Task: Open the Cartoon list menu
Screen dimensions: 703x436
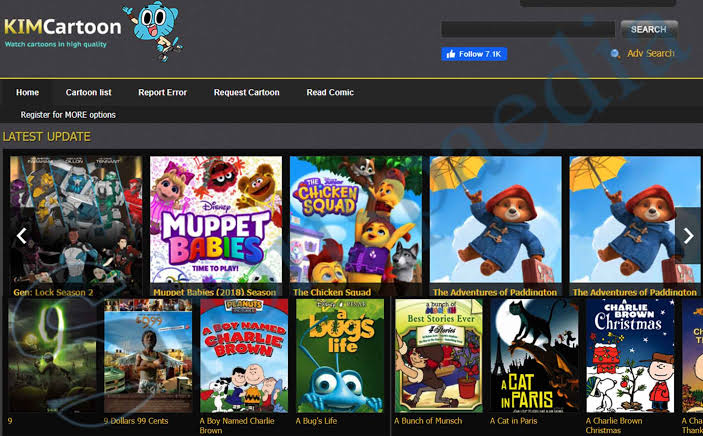Action: (x=89, y=93)
